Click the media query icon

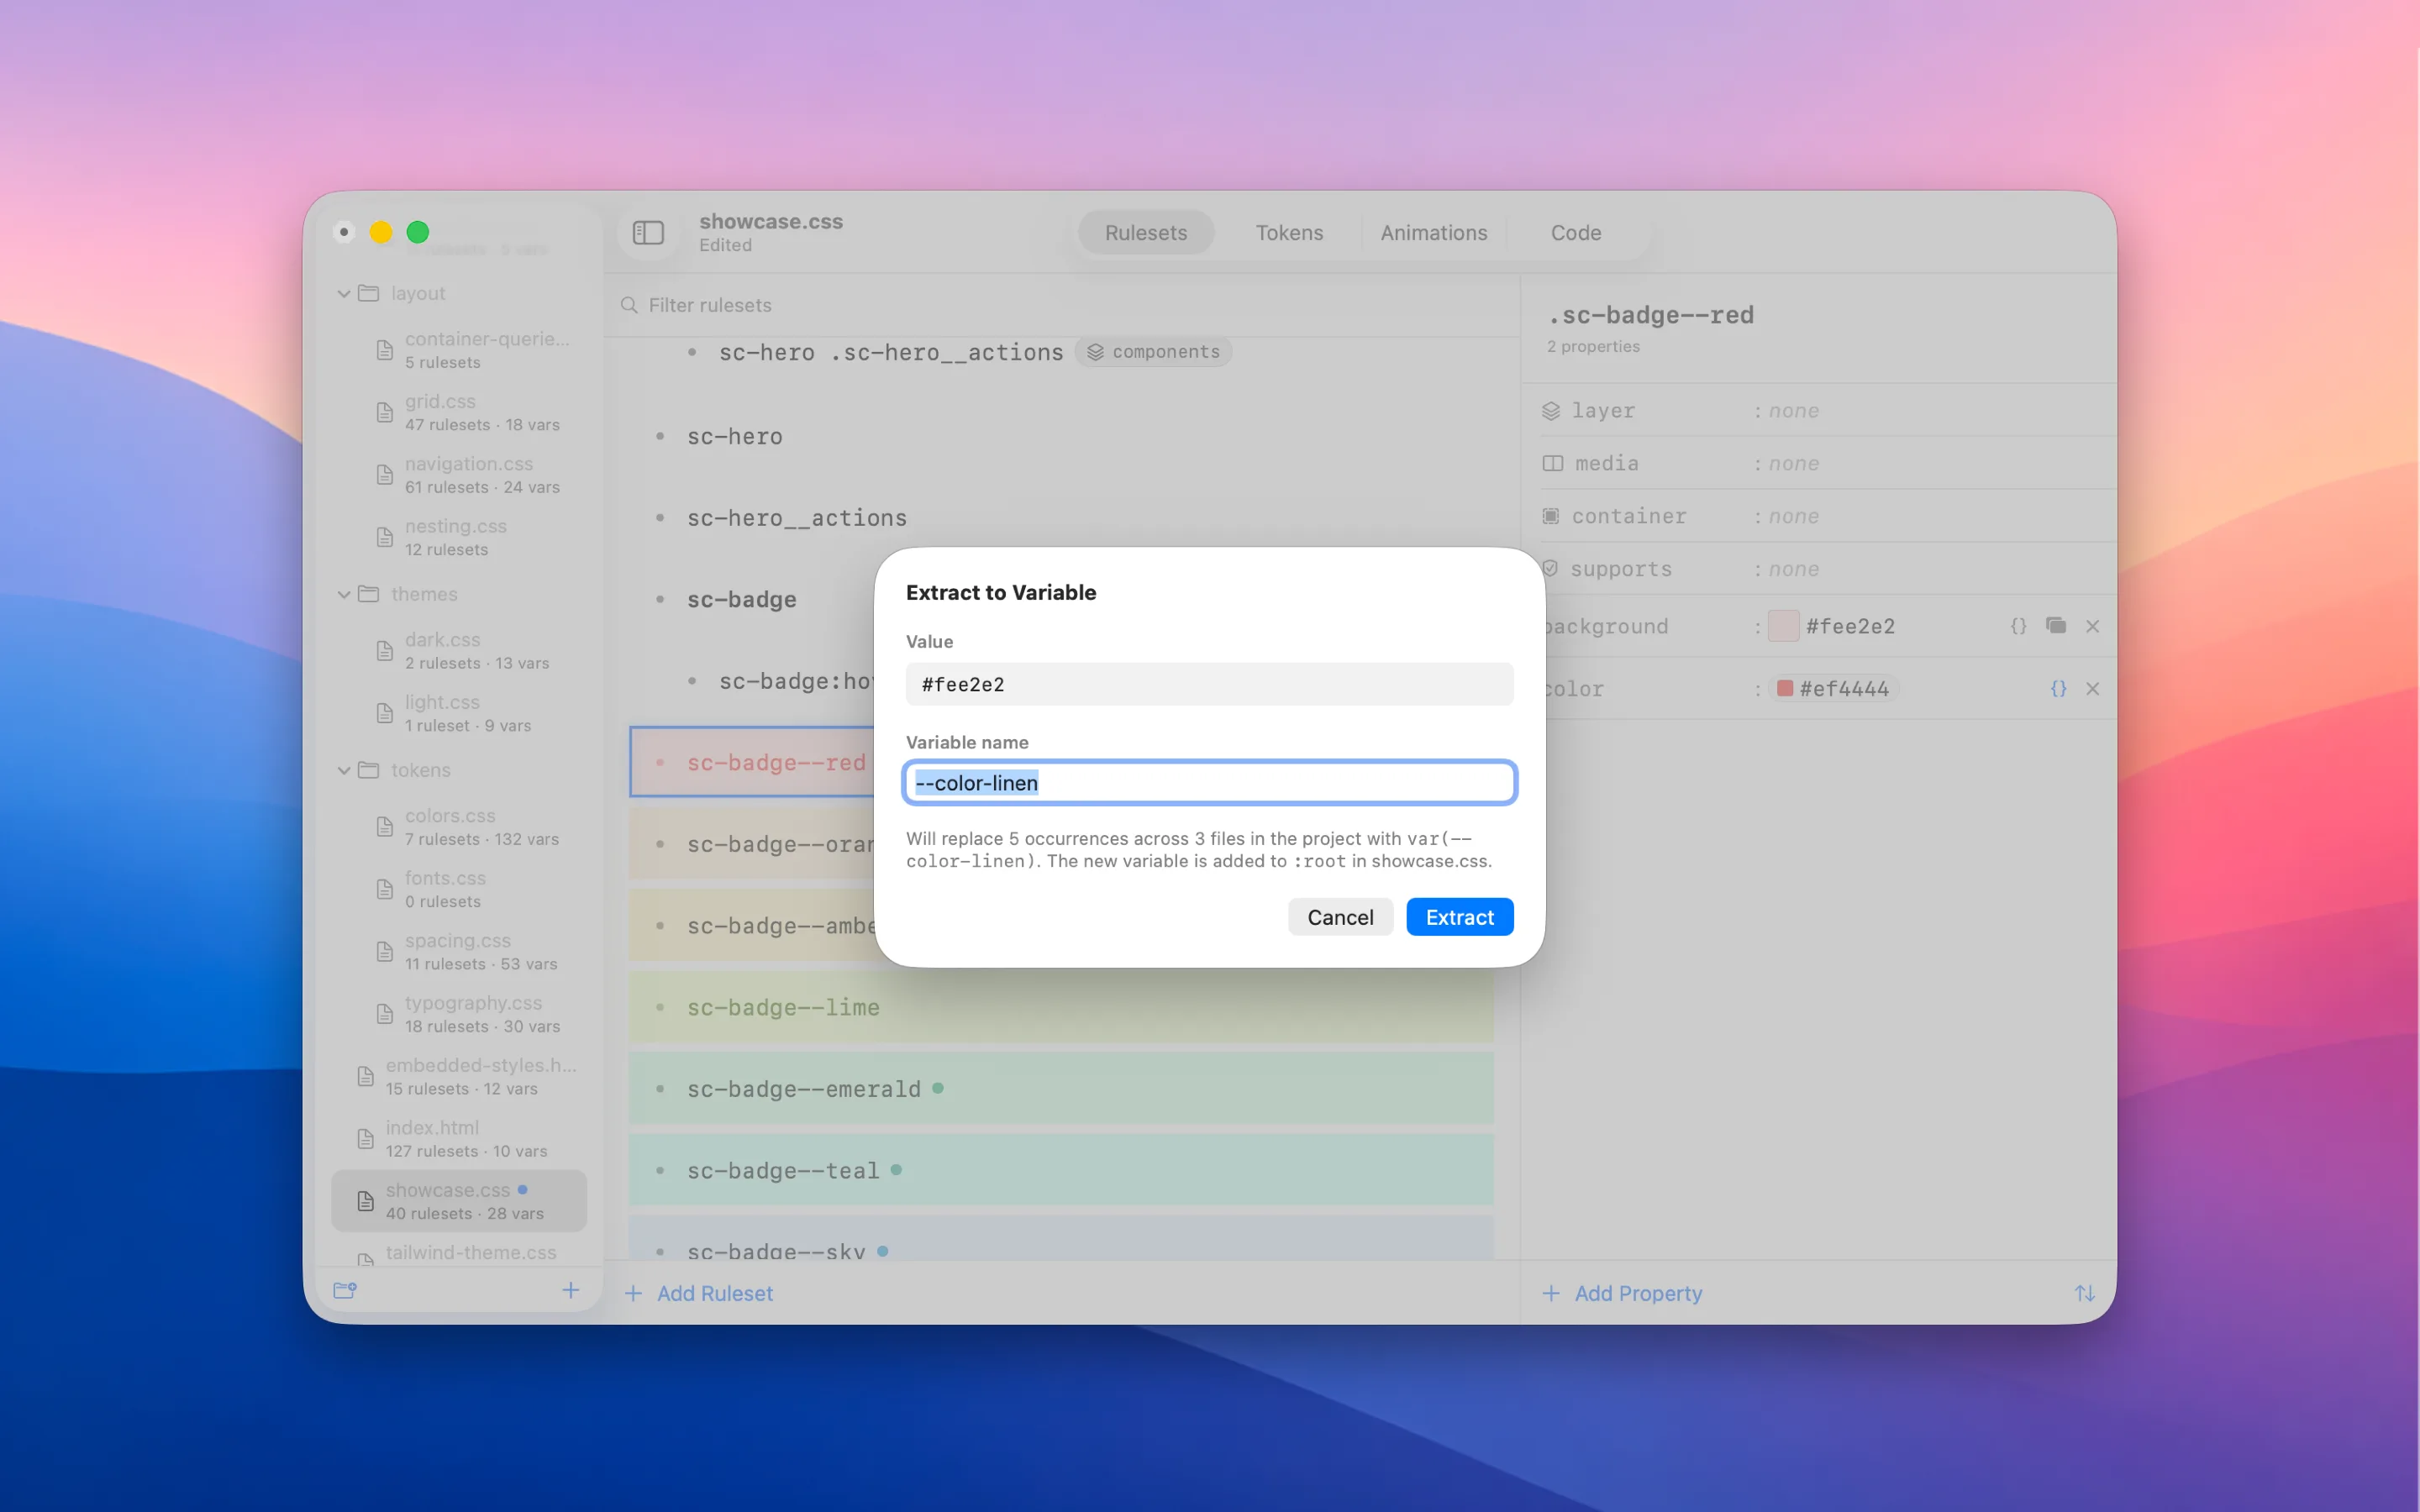[1552, 463]
